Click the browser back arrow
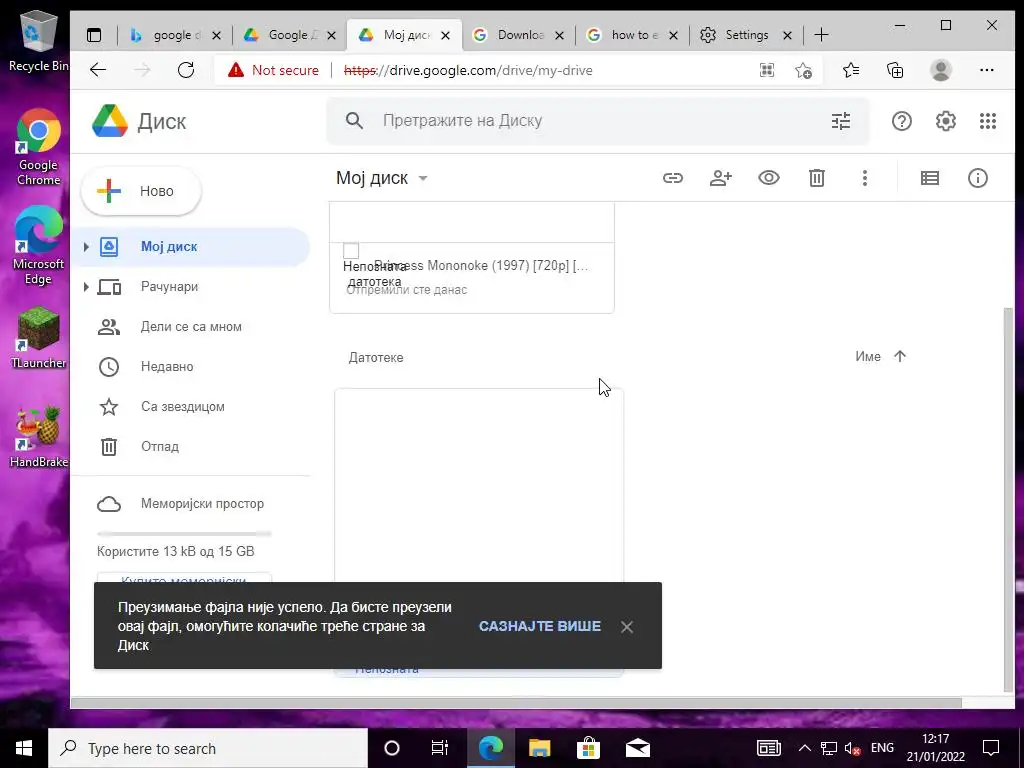The height and width of the screenshot is (768, 1024). pyautogui.click(x=98, y=70)
